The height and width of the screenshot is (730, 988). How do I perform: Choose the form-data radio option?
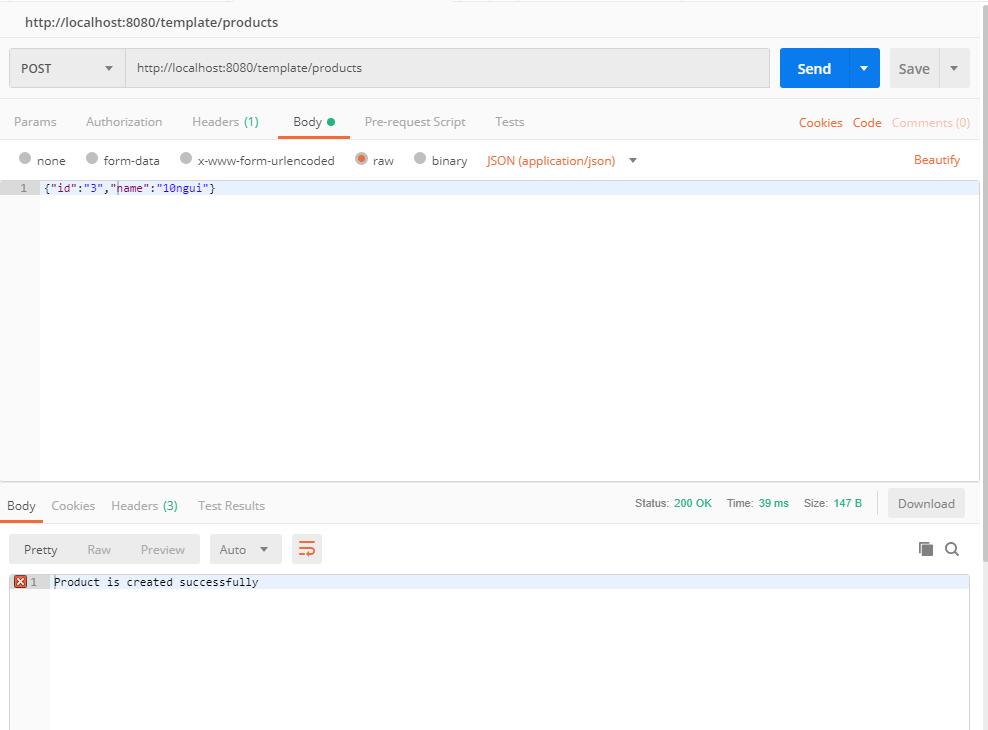pyautogui.click(x=92, y=159)
